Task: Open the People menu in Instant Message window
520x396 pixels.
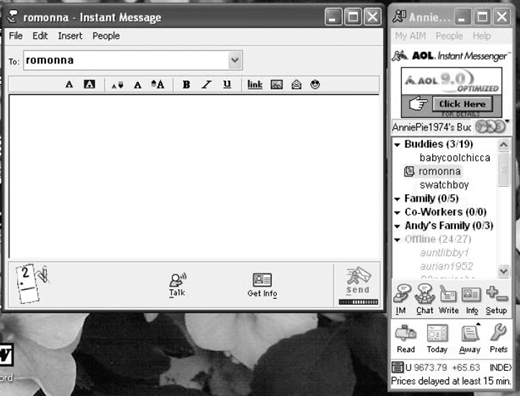Action: [106, 36]
